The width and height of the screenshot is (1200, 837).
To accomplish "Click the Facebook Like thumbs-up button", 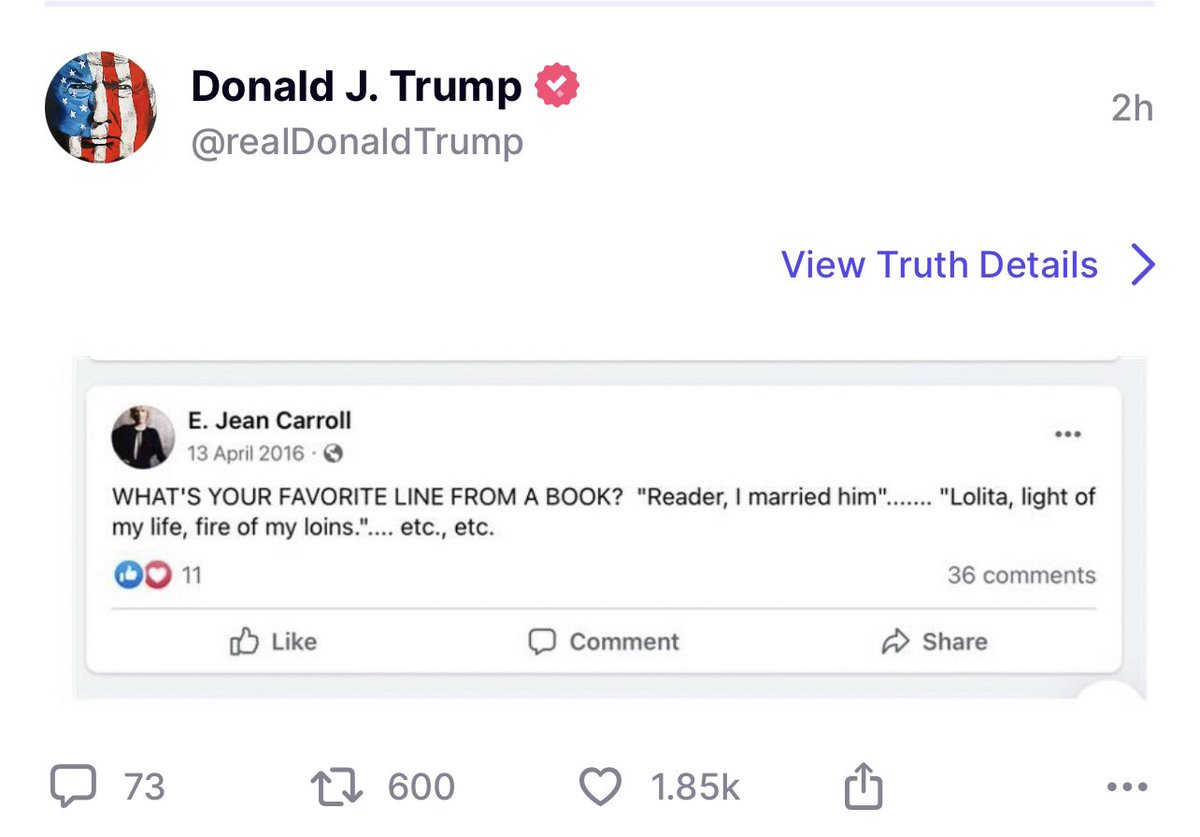I will (x=273, y=642).
